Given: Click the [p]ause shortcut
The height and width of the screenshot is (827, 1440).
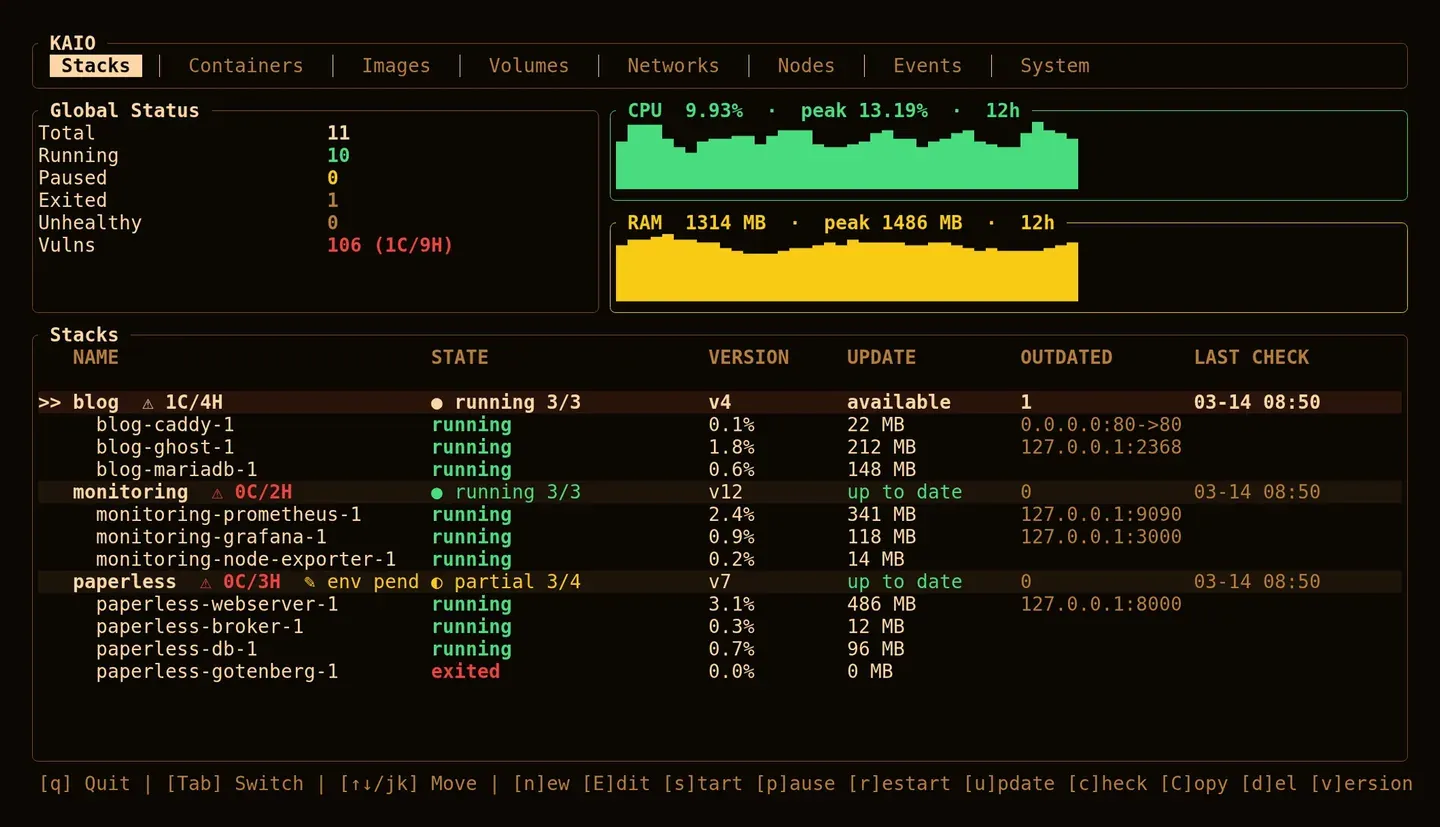Looking at the screenshot, I should tap(795, 784).
